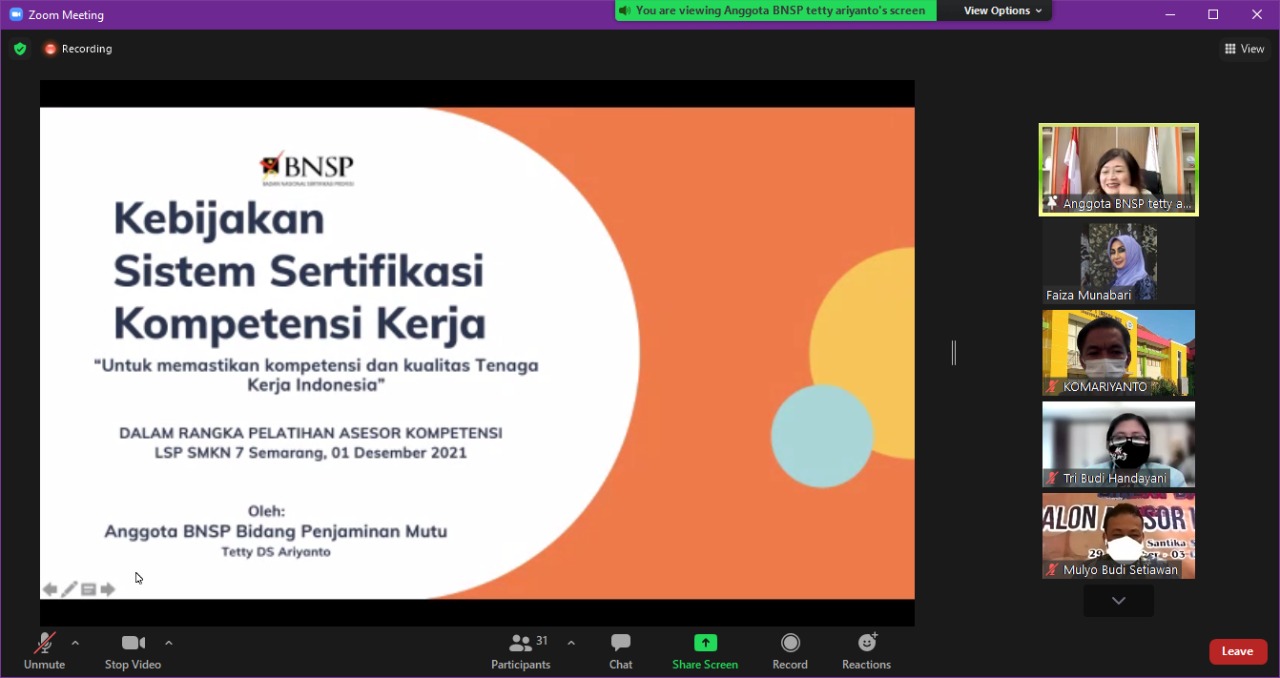Screen dimensions: 1280x678
Task: Open the Participants panel
Action: tap(521, 651)
